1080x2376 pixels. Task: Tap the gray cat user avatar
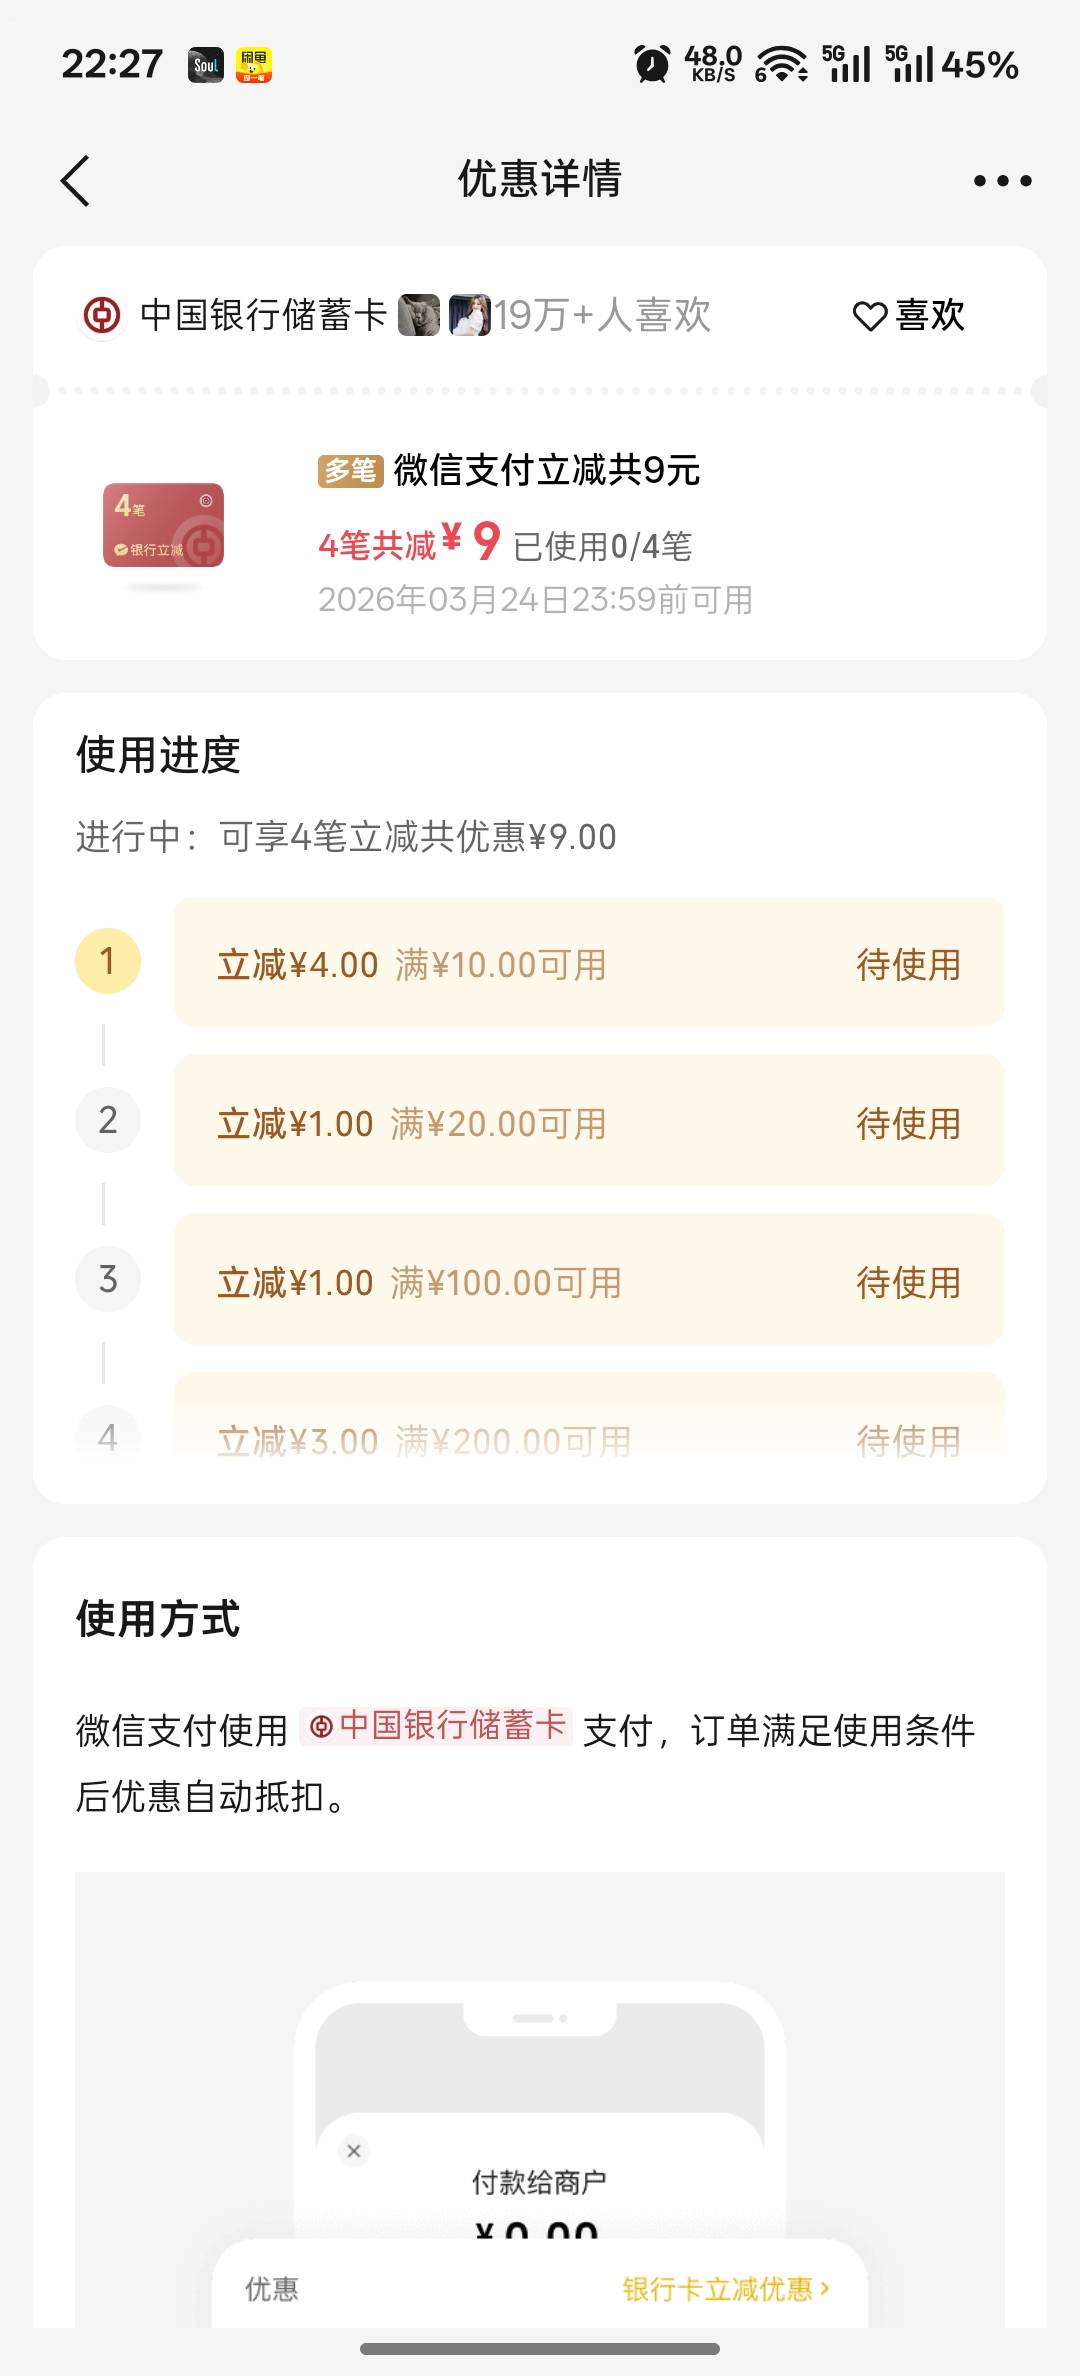[x=419, y=316]
